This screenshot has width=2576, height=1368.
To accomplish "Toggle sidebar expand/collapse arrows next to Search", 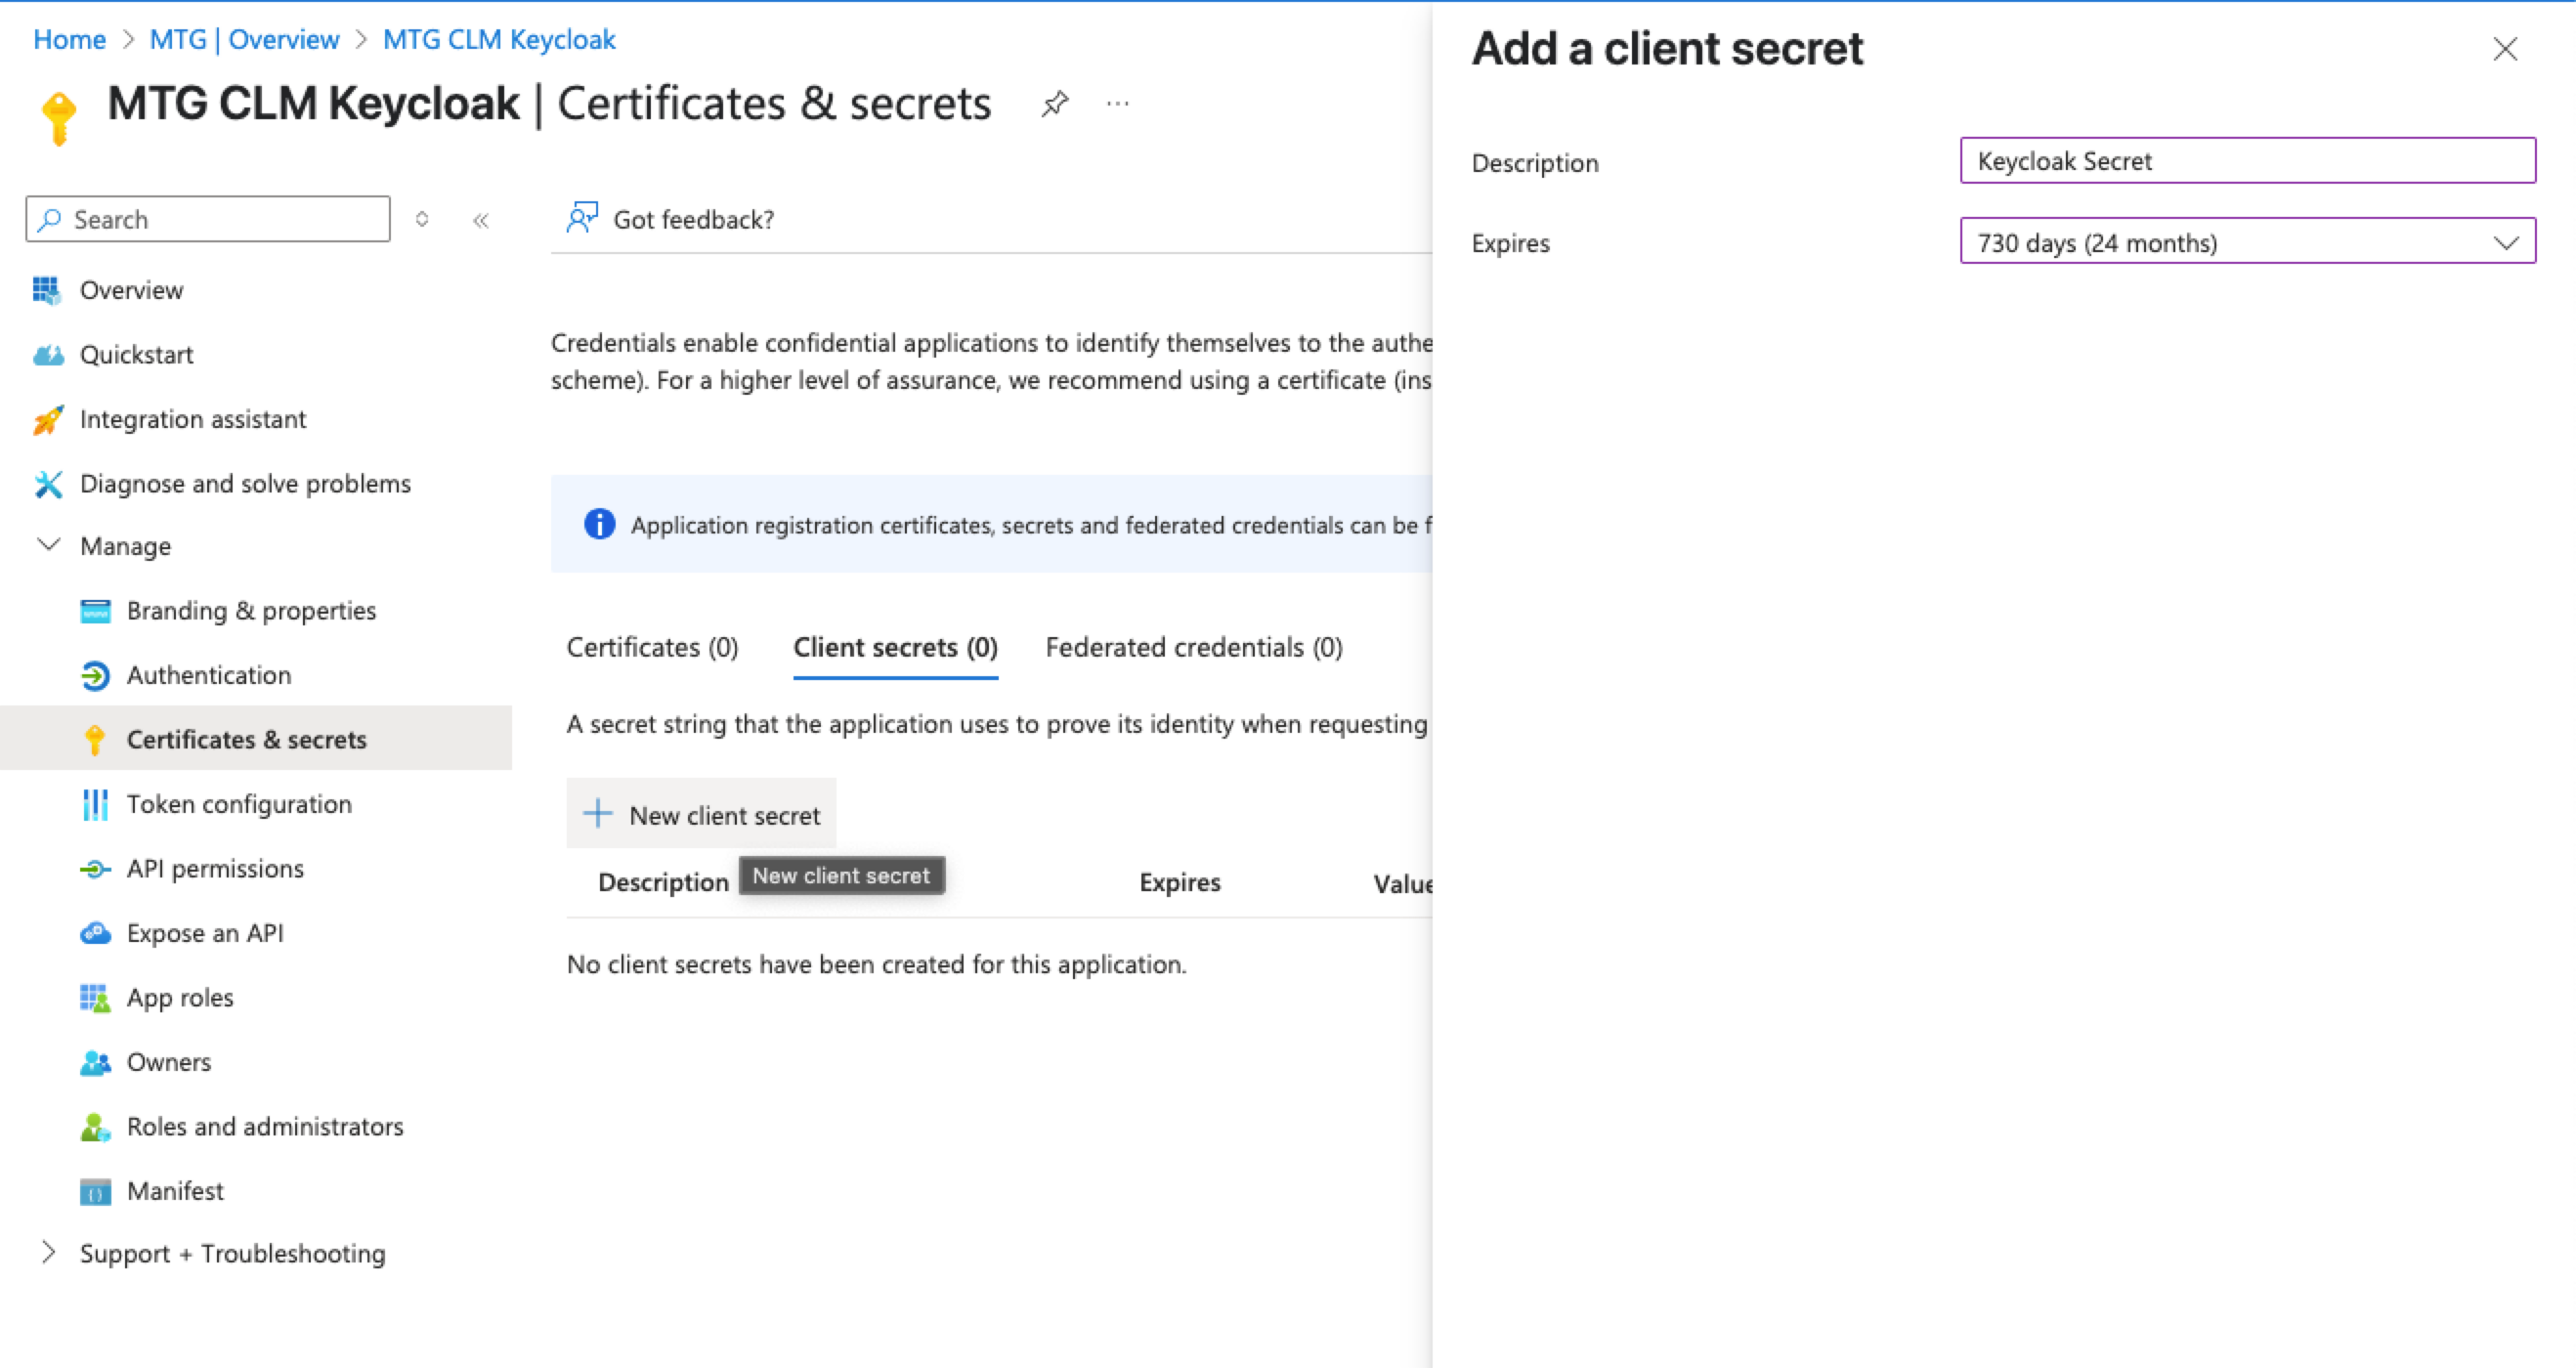I will 422,219.
